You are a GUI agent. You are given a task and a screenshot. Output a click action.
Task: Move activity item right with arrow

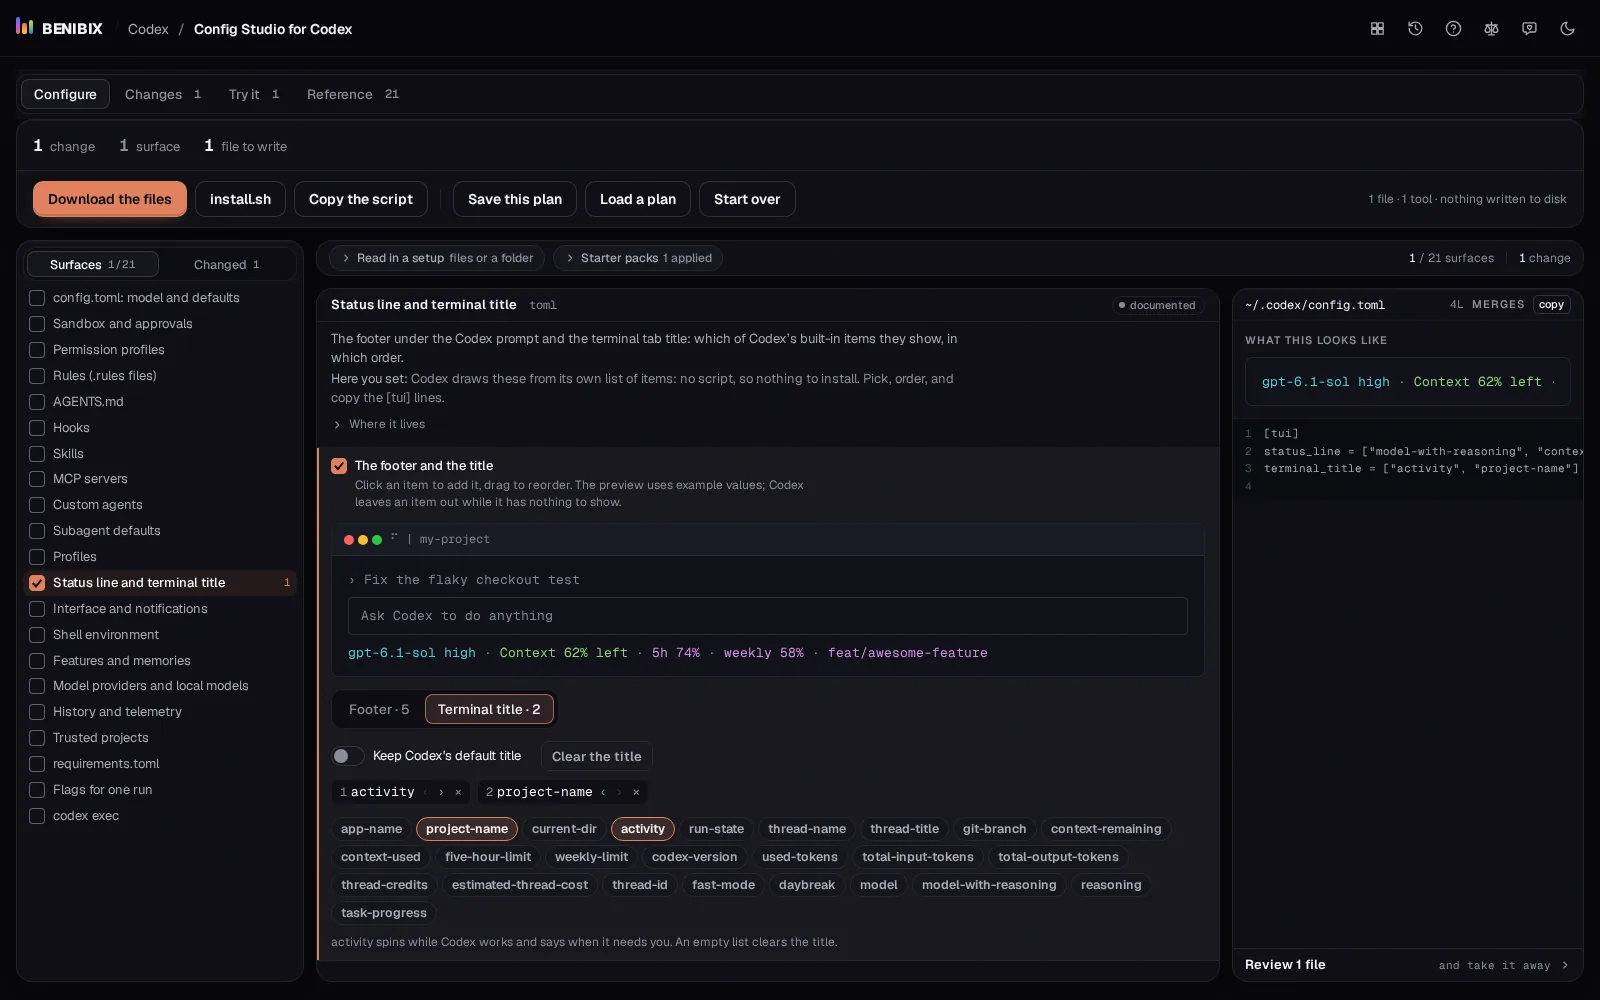(x=441, y=792)
